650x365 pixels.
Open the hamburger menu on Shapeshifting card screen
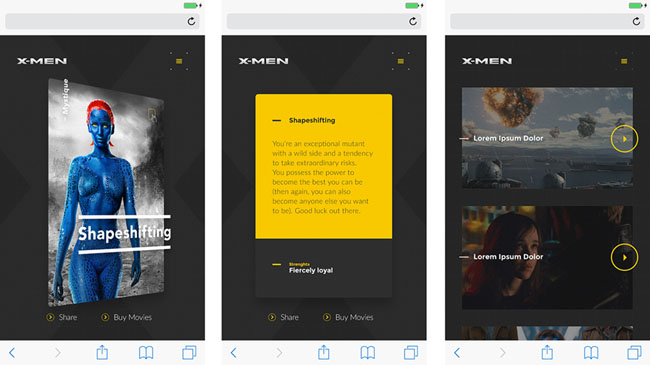(x=400, y=61)
